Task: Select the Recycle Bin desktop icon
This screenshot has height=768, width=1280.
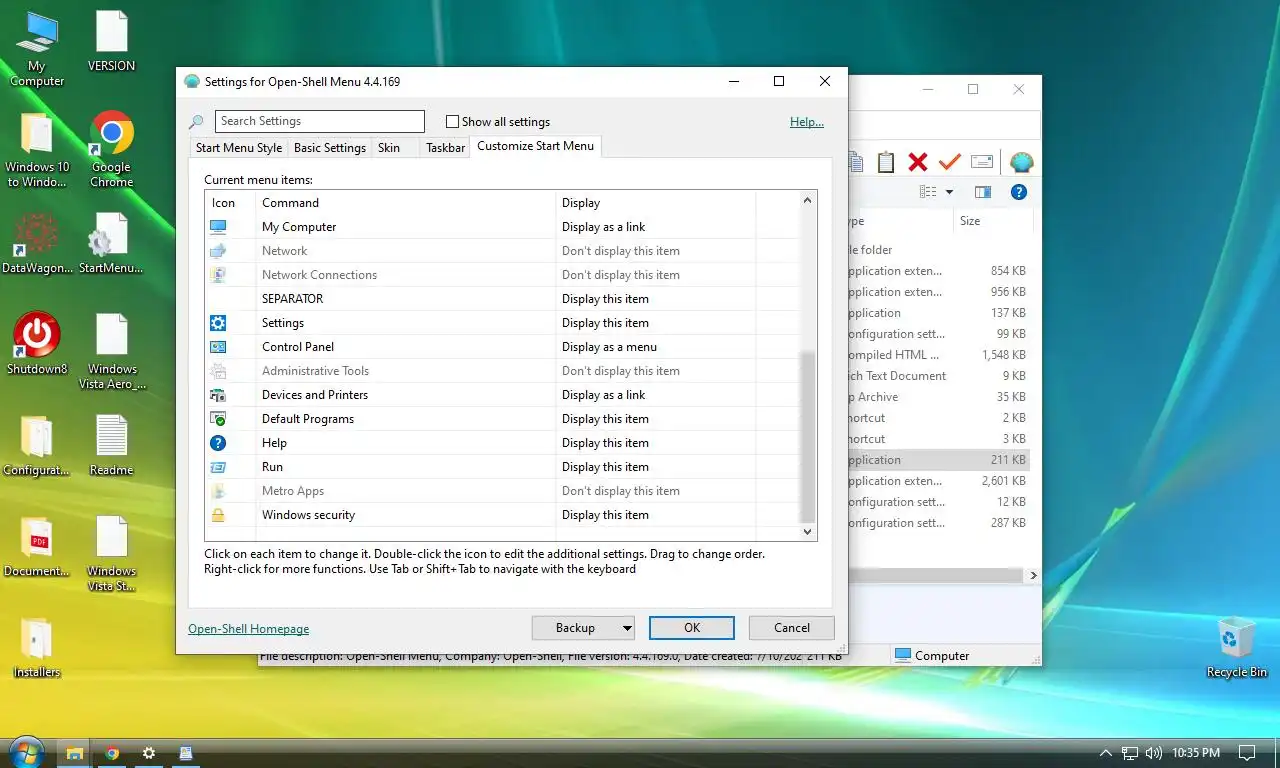Action: [1237, 647]
